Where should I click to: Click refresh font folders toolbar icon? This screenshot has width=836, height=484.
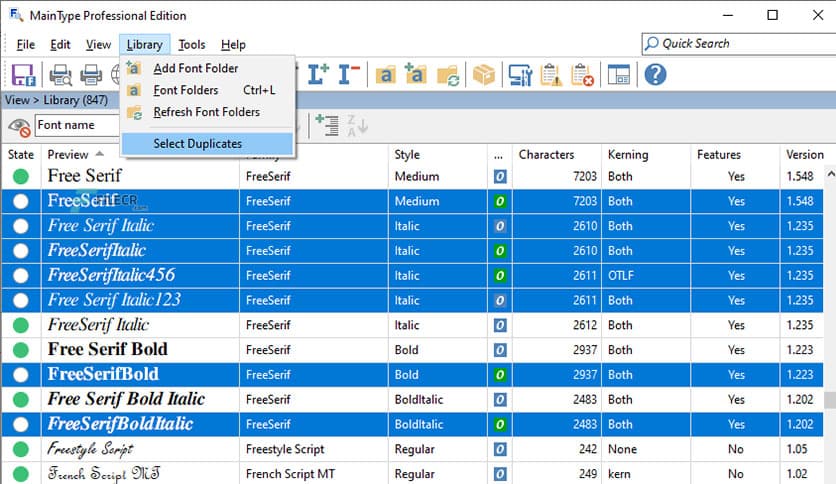click(x=448, y=75)
